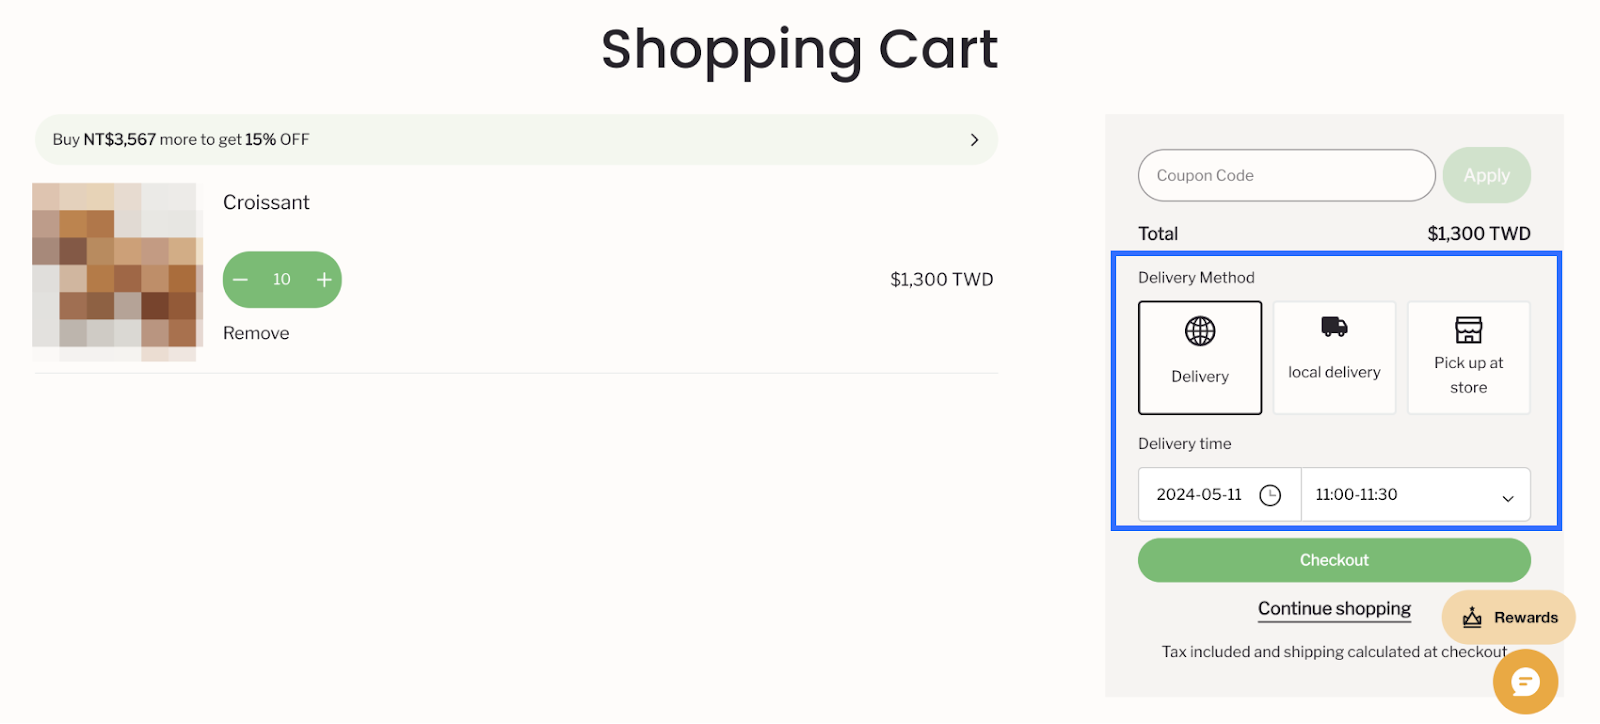Click the Croissant product thumbnail
Screen dimensions: 1600x724
click(117, 271)
